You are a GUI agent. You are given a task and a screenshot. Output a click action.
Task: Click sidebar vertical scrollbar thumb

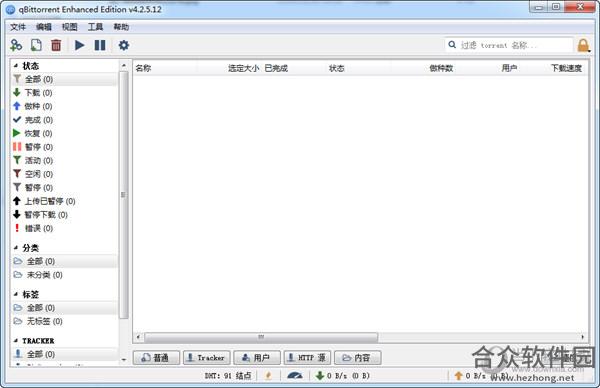(123, 195)
